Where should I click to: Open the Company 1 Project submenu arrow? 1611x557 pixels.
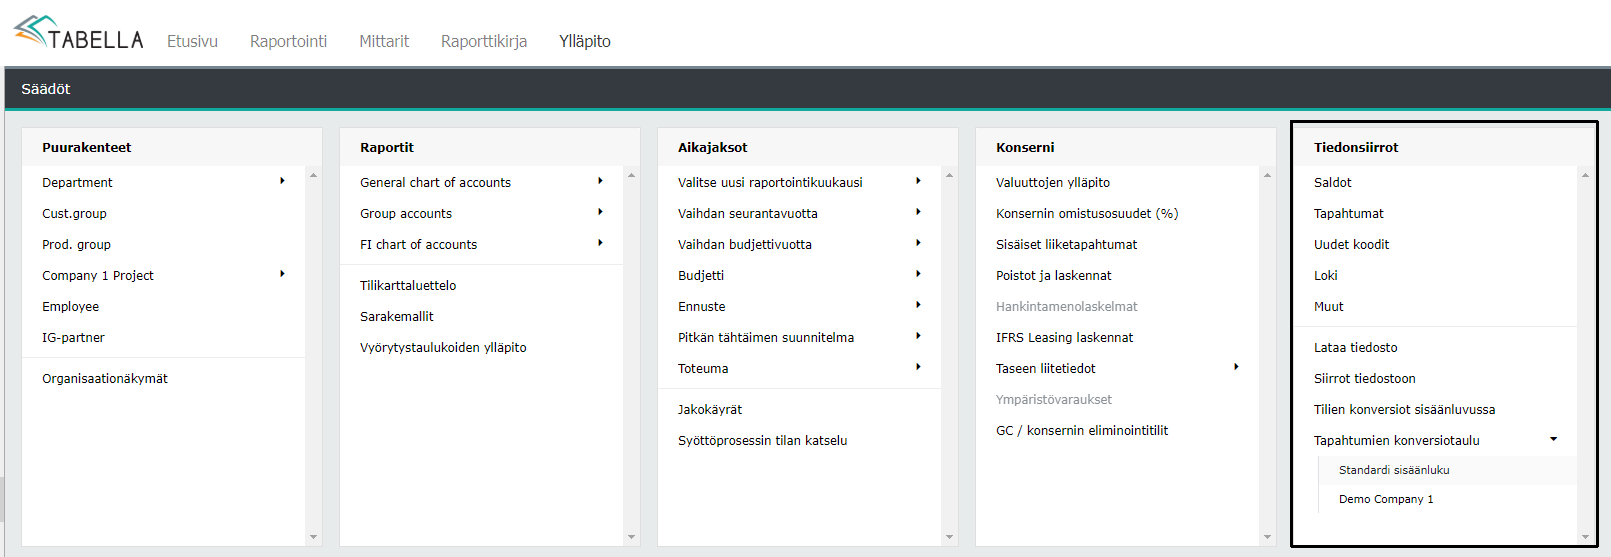point(282,274)
